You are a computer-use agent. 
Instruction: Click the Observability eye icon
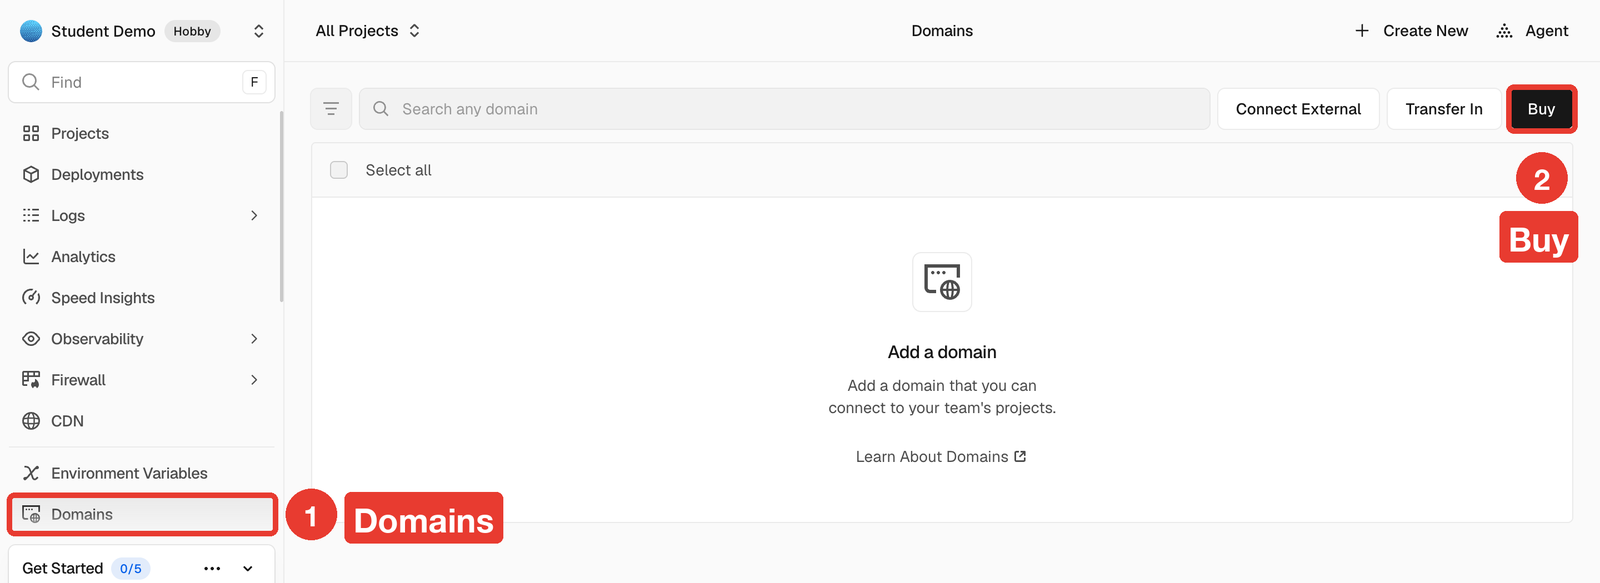[x=31, y=339]
